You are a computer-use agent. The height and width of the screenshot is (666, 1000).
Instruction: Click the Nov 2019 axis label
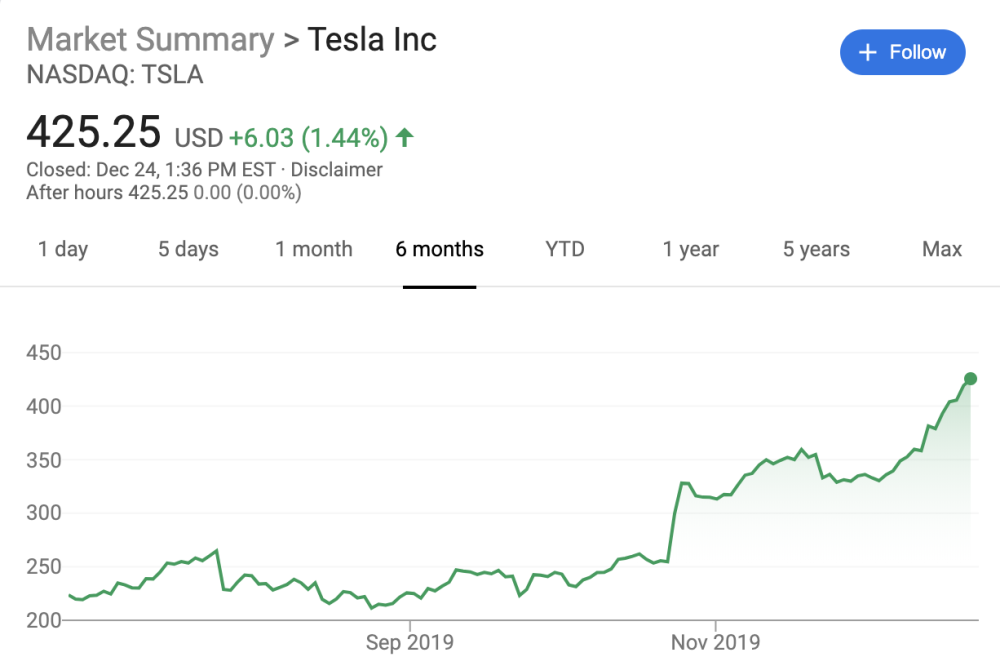[716, 641]
